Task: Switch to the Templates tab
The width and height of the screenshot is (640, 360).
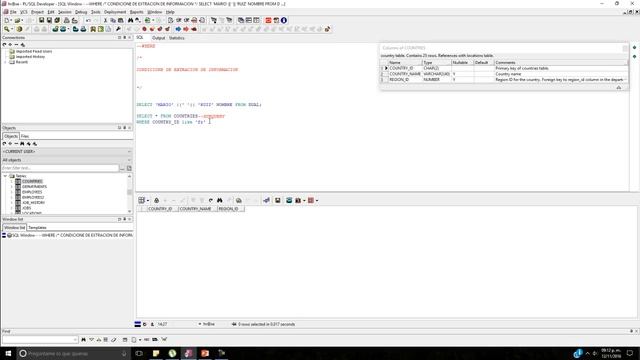Action: click(x=37, y=227)
